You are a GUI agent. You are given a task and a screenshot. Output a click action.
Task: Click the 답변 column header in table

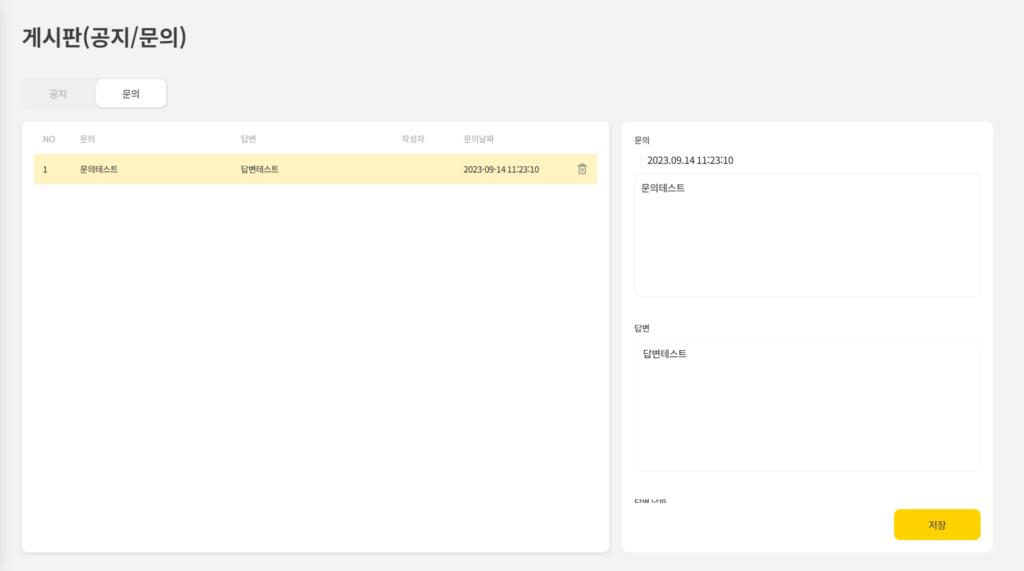tap(249, 139)
